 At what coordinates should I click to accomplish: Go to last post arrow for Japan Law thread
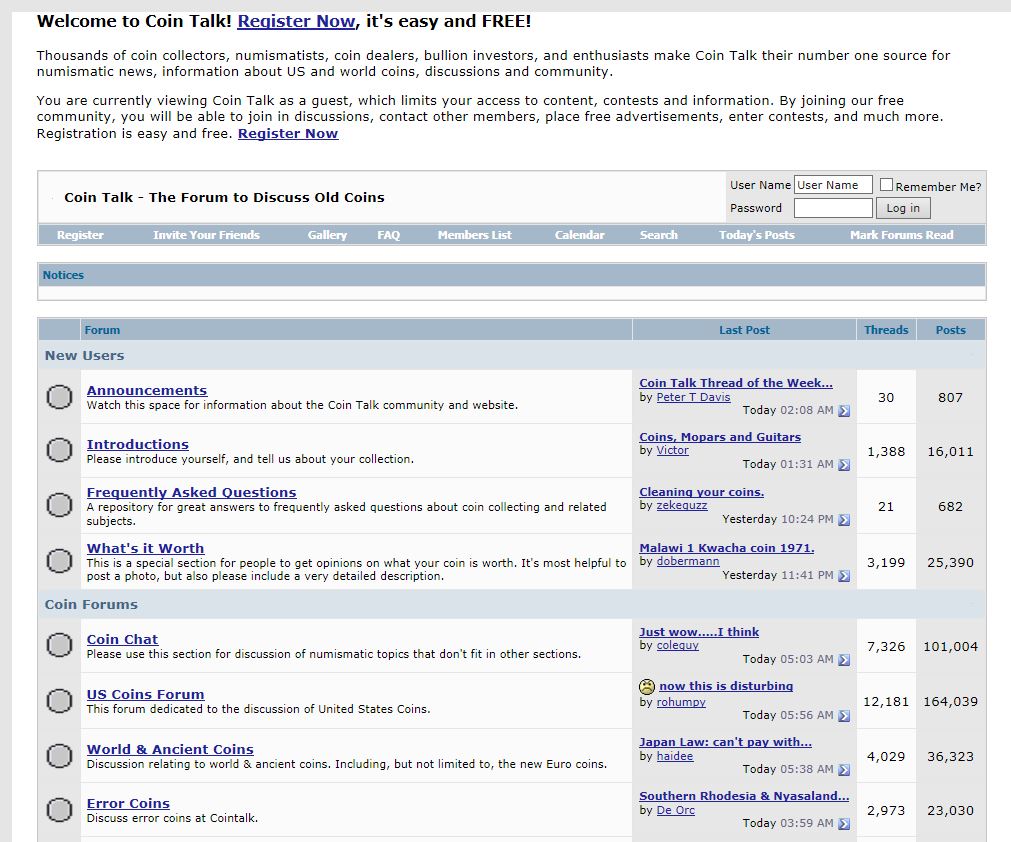tap(844, 770)
